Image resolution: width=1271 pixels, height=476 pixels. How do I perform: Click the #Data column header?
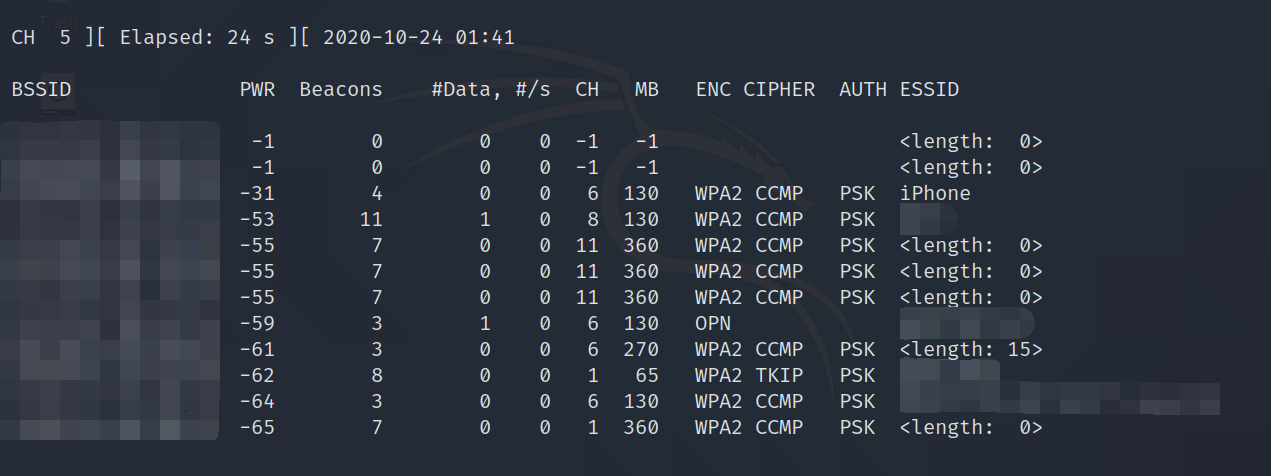point(466,90)
